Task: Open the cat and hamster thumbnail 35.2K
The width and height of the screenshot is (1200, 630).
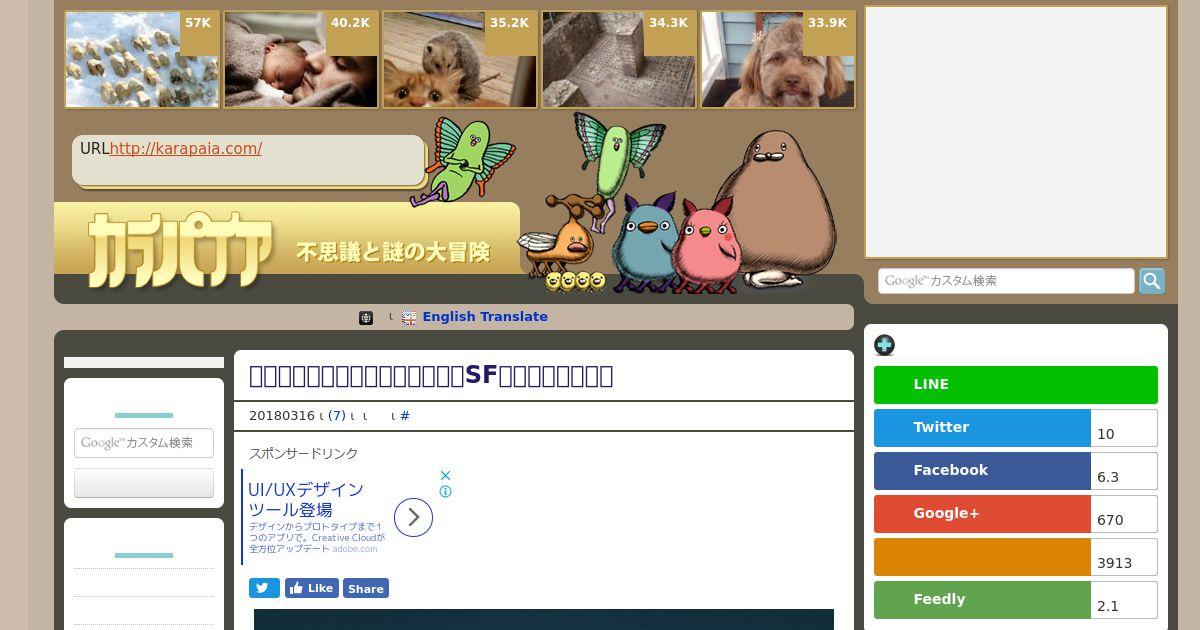Action: [x=460, y=60]
